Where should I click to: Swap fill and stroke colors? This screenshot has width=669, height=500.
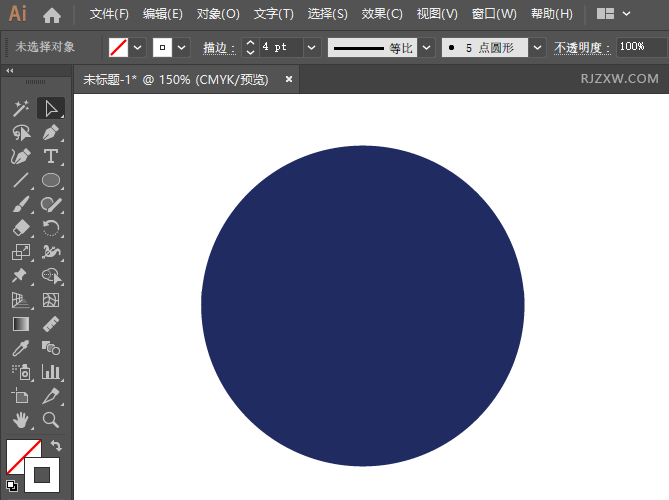(56, 446)
